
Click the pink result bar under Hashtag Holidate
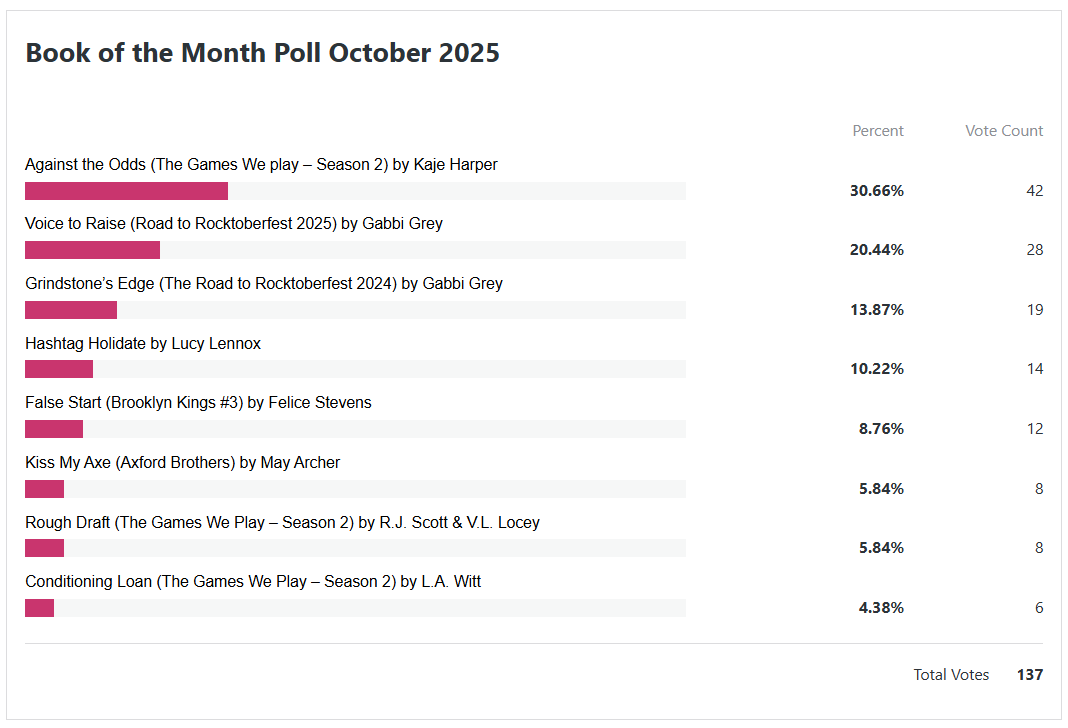(x=59, y=369)
